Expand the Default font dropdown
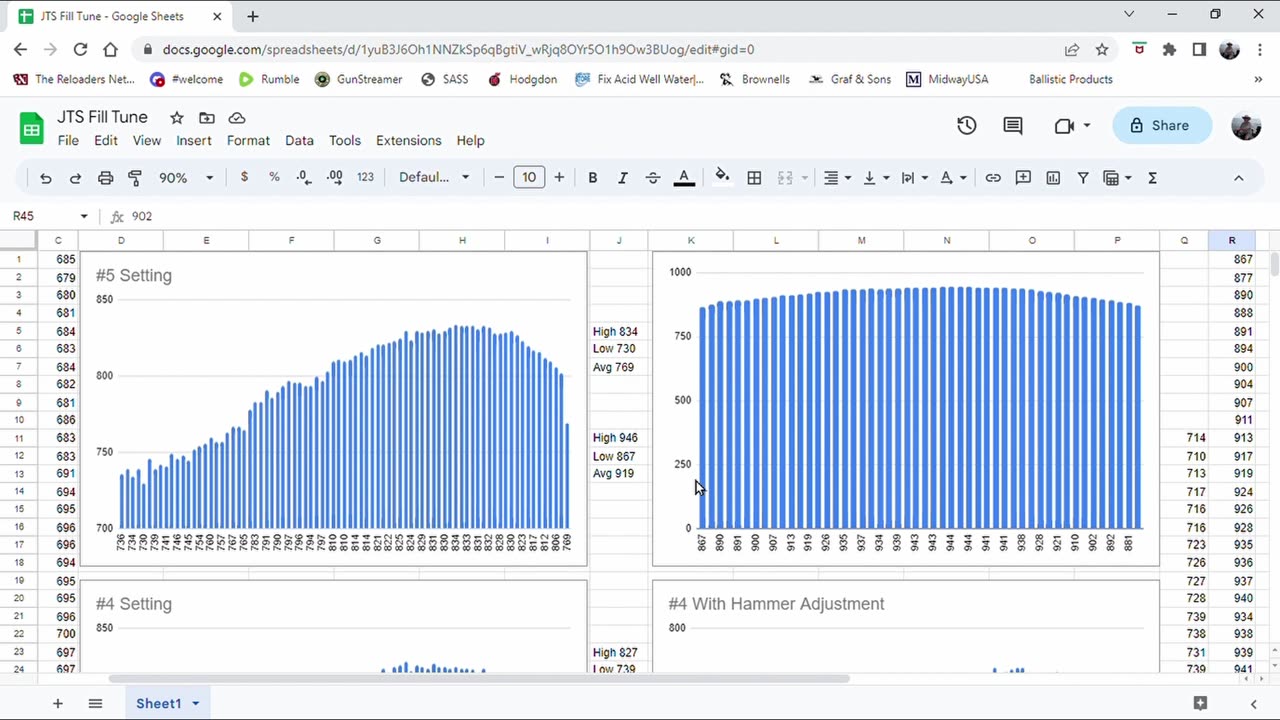The width and height of the screenshot is (1280, 720). coord(434,178)
